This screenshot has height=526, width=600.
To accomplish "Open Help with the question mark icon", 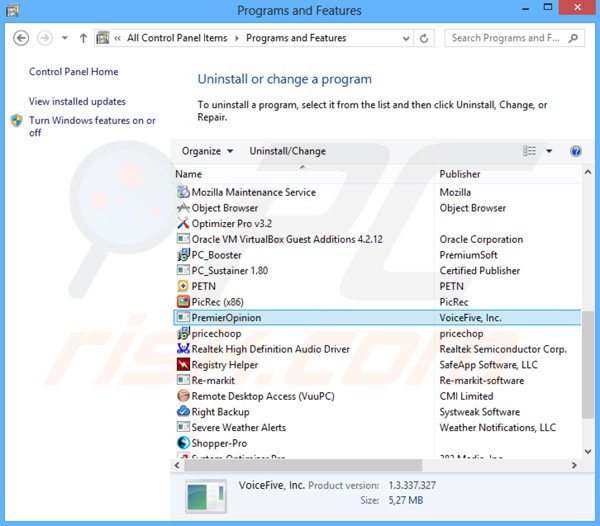I will pos(576,151).
